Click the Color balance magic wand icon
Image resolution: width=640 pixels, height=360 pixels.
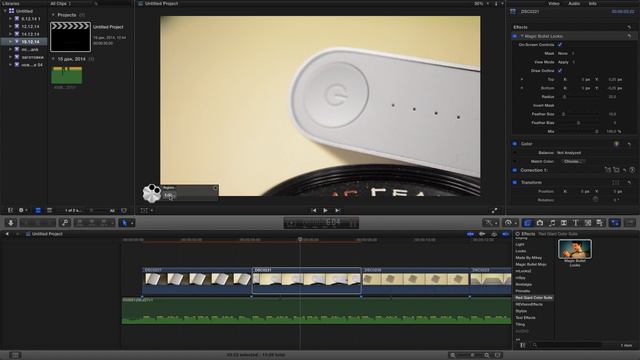pos(617,144)
